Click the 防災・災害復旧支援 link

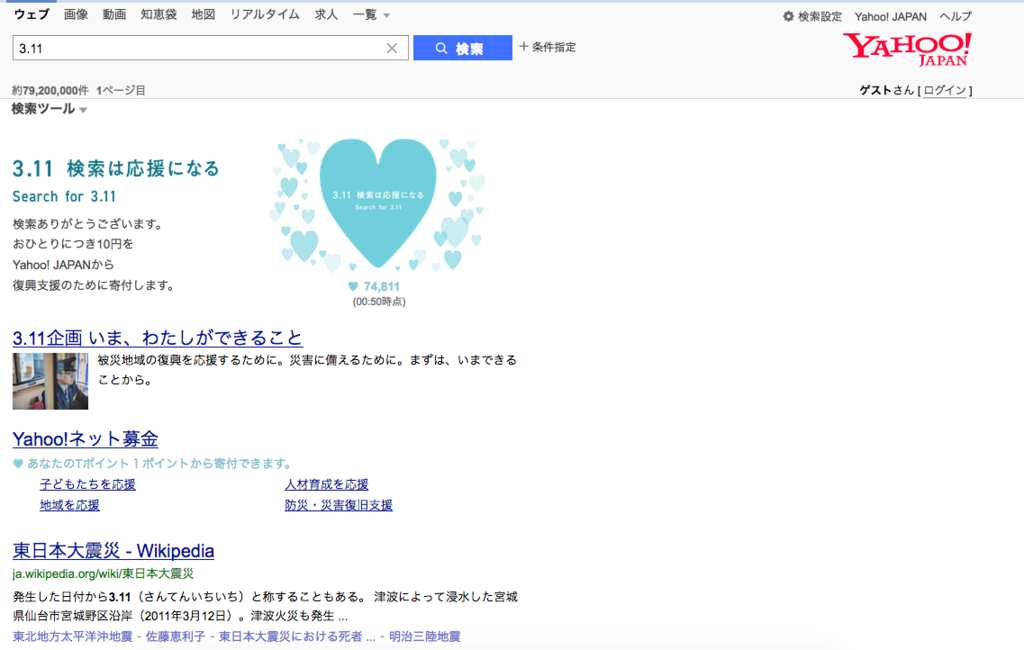click(338, 505)
